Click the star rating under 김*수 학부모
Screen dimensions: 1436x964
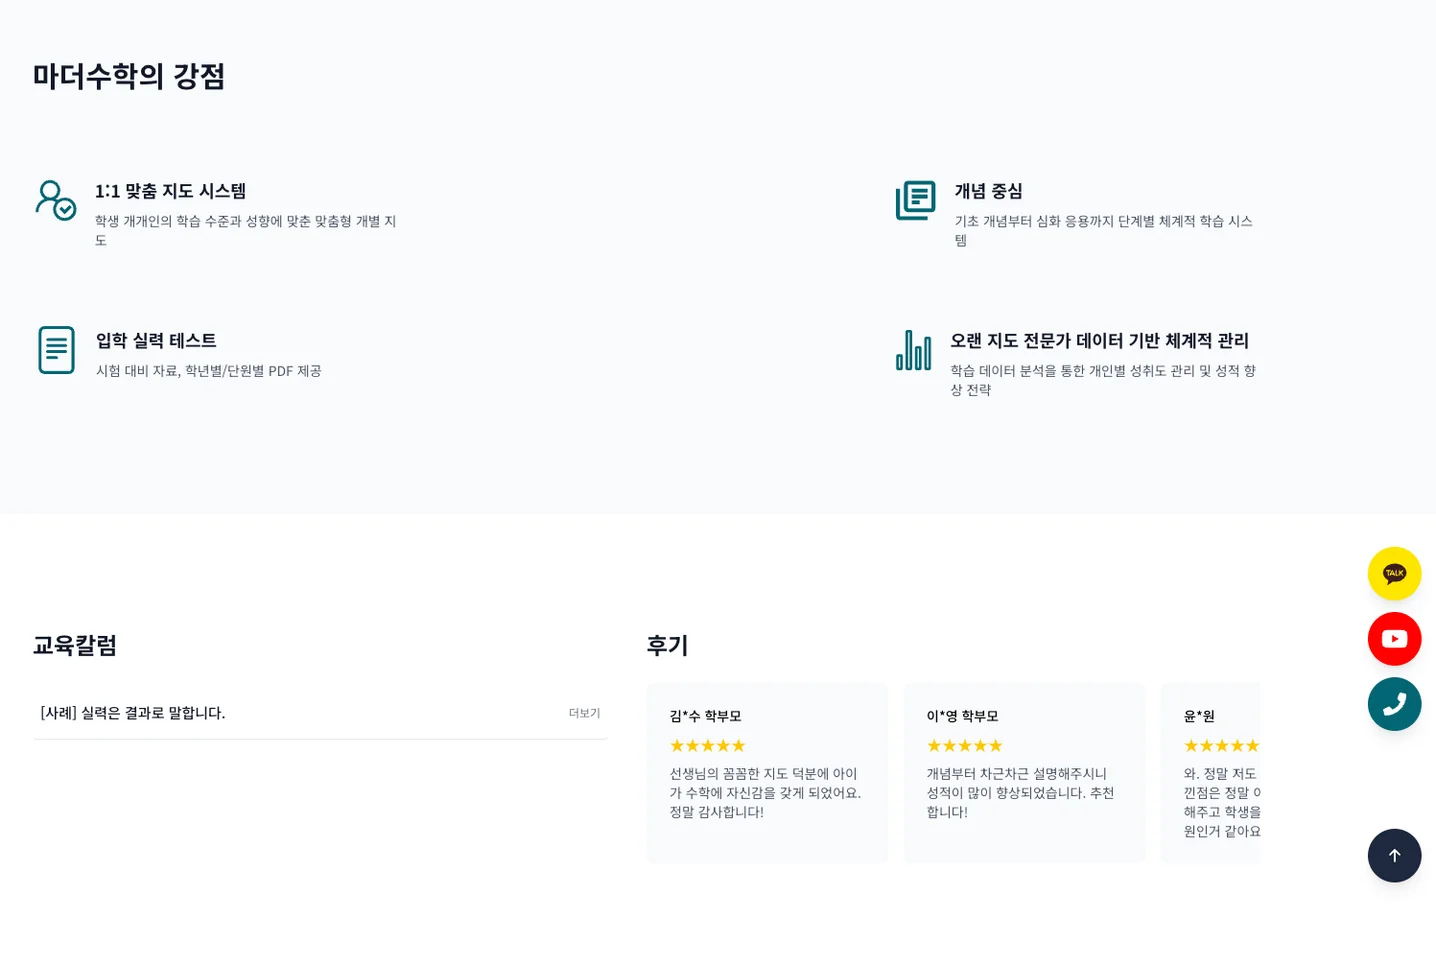click(x=707, y=745)
